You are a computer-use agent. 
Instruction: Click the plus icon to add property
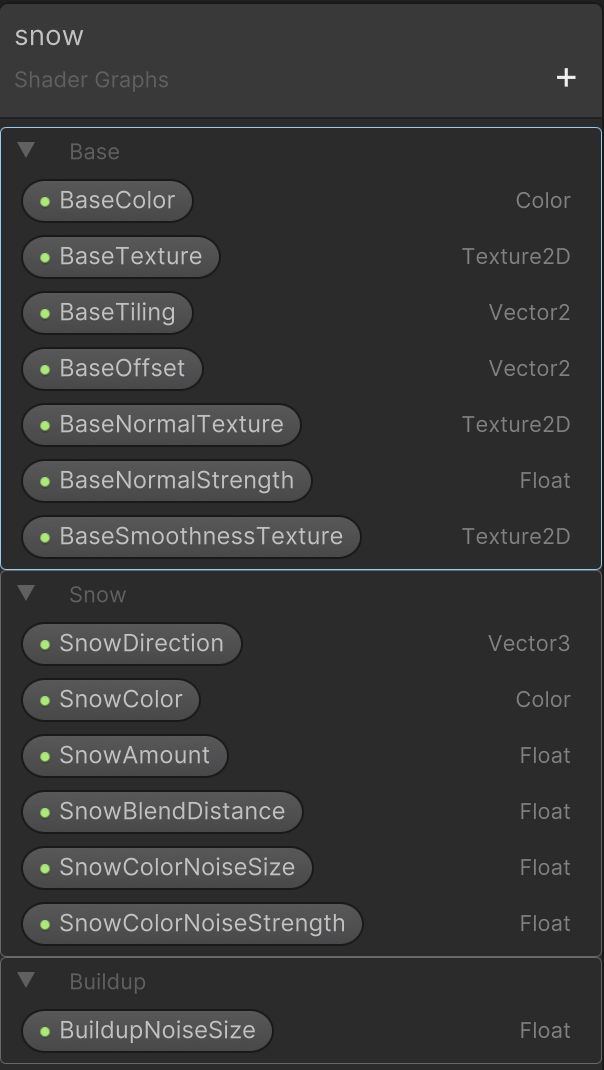566,78
